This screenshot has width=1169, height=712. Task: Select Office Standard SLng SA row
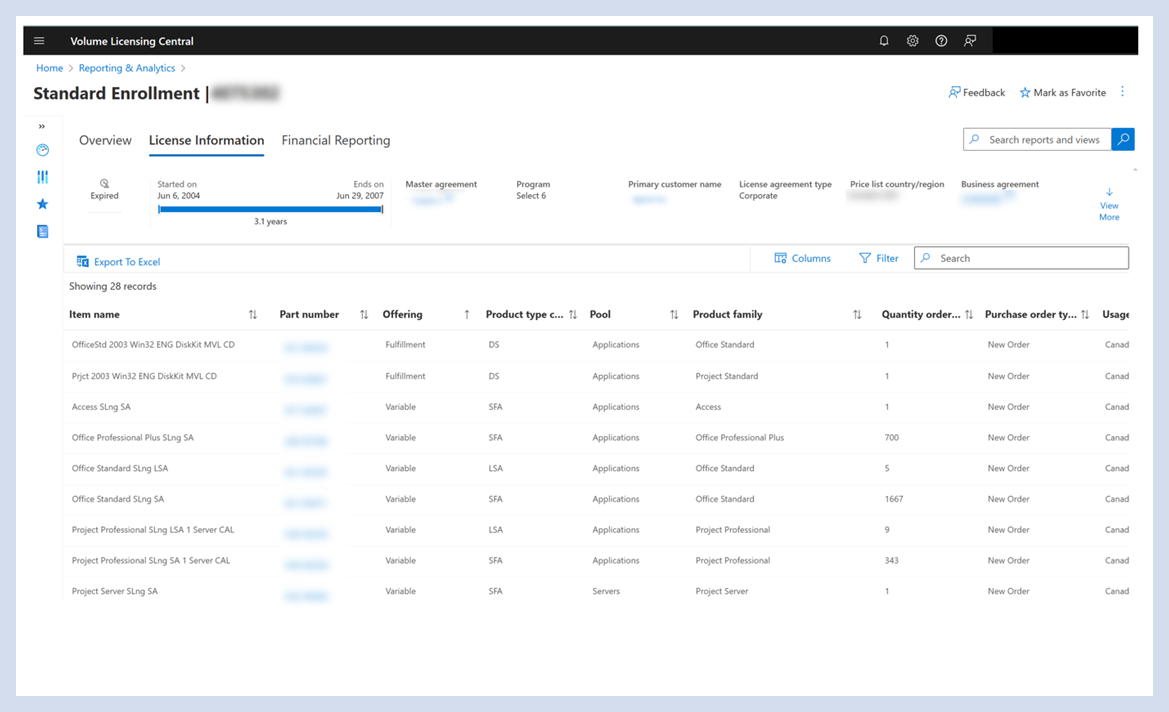[x=596, y=499]
